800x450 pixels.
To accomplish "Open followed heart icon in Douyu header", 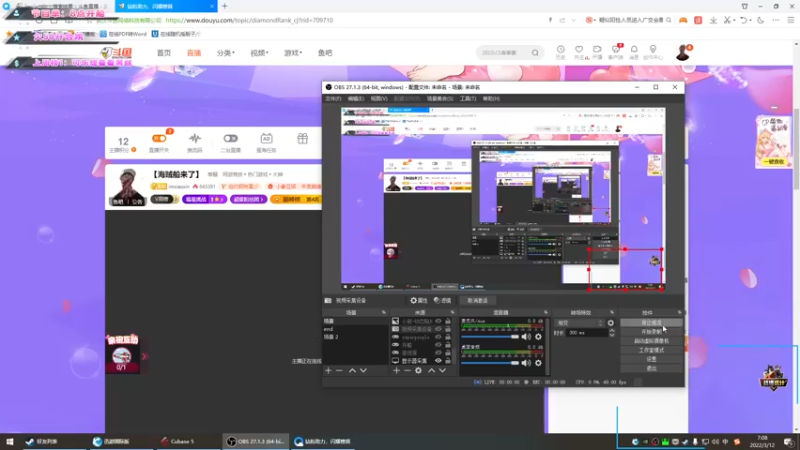I will [x=579, y=49].
